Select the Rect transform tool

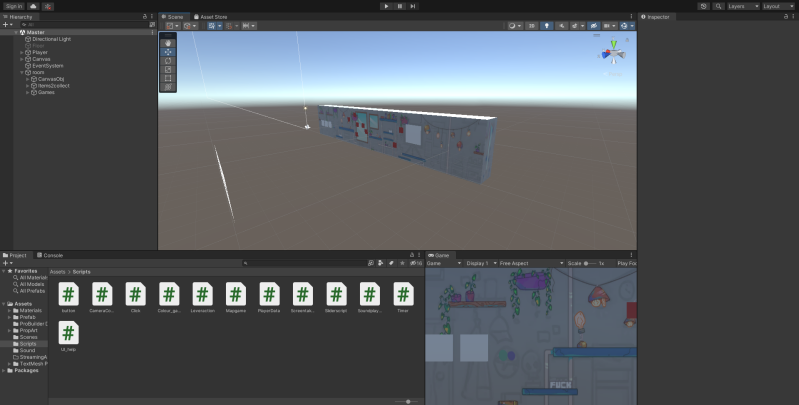point(168,78)
